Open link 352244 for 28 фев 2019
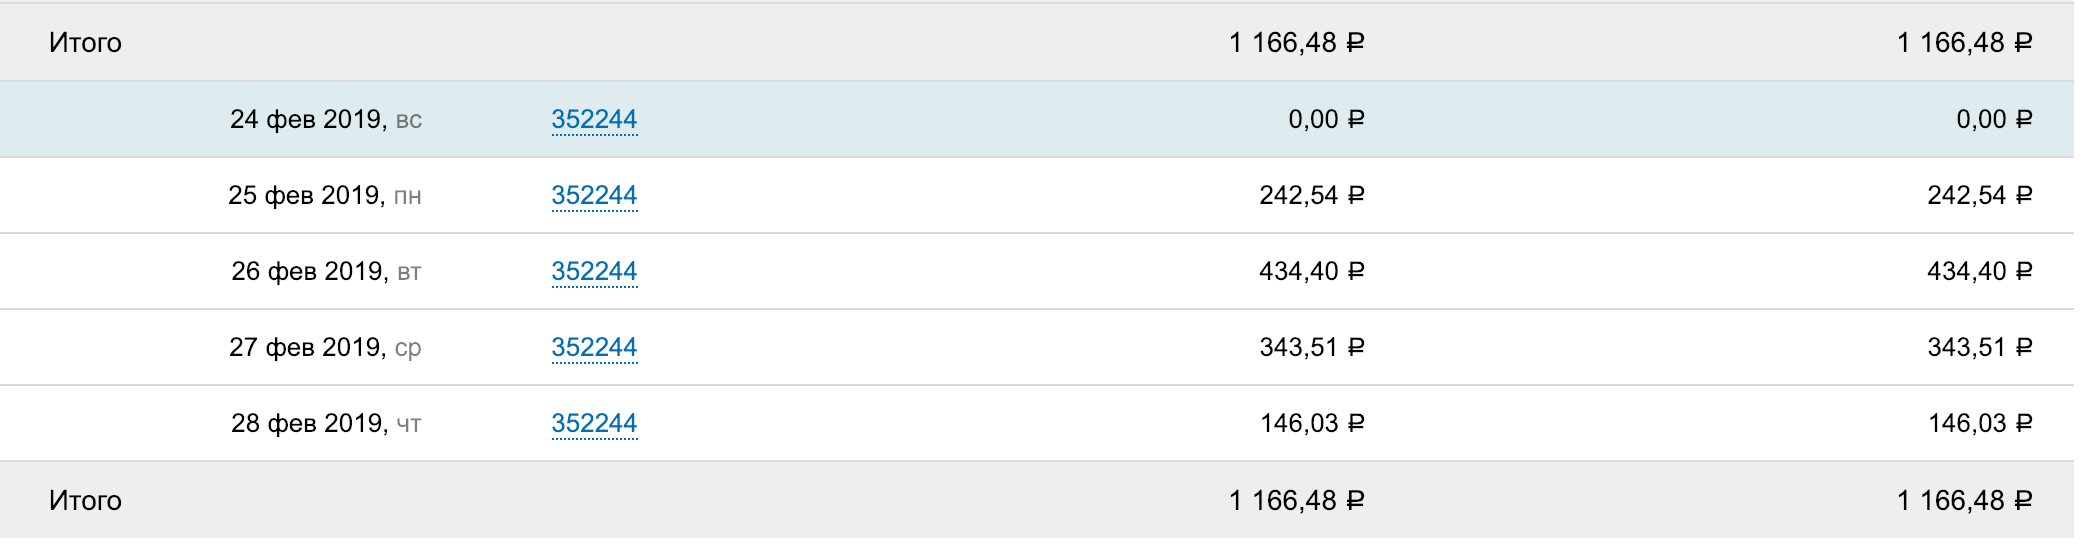 (594, 424)
